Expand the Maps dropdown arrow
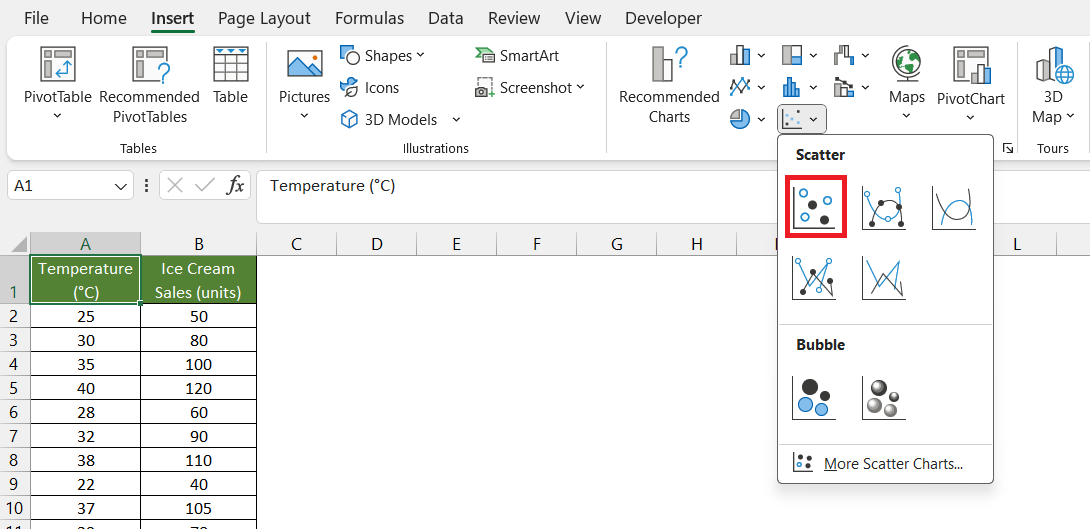The image size is (1090, 529). point(906,115)
